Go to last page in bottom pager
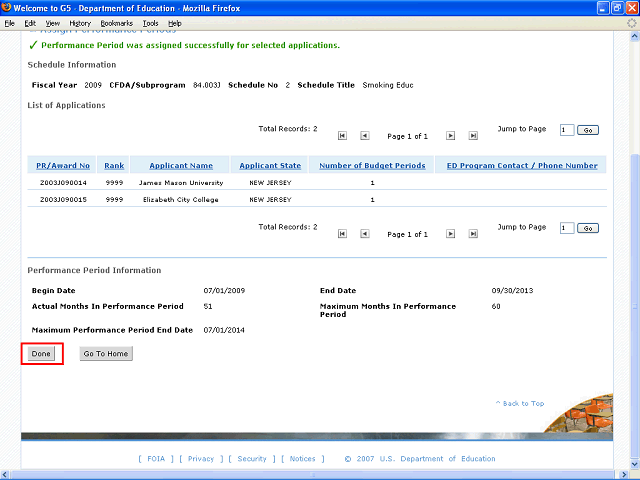640x480 pixels. click(473, 233)
